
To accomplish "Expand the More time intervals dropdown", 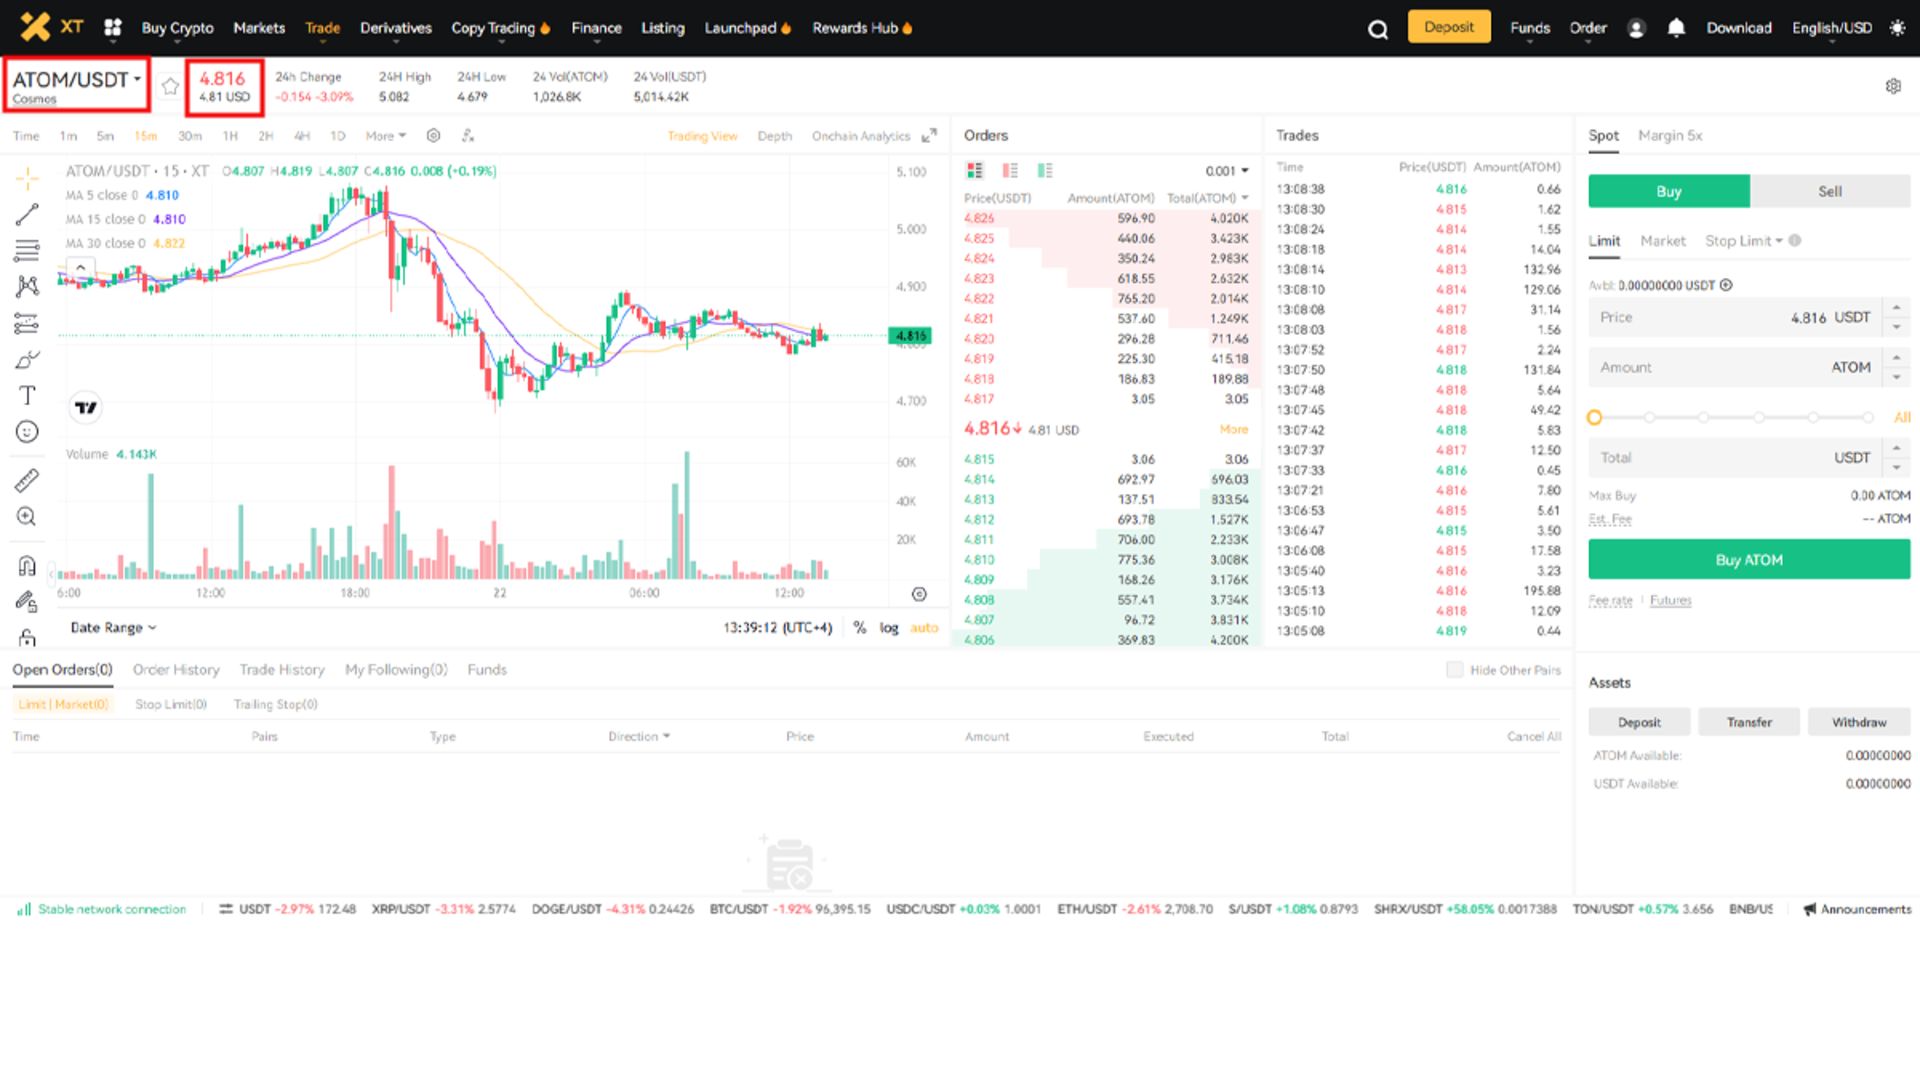I will click(386, 136).
